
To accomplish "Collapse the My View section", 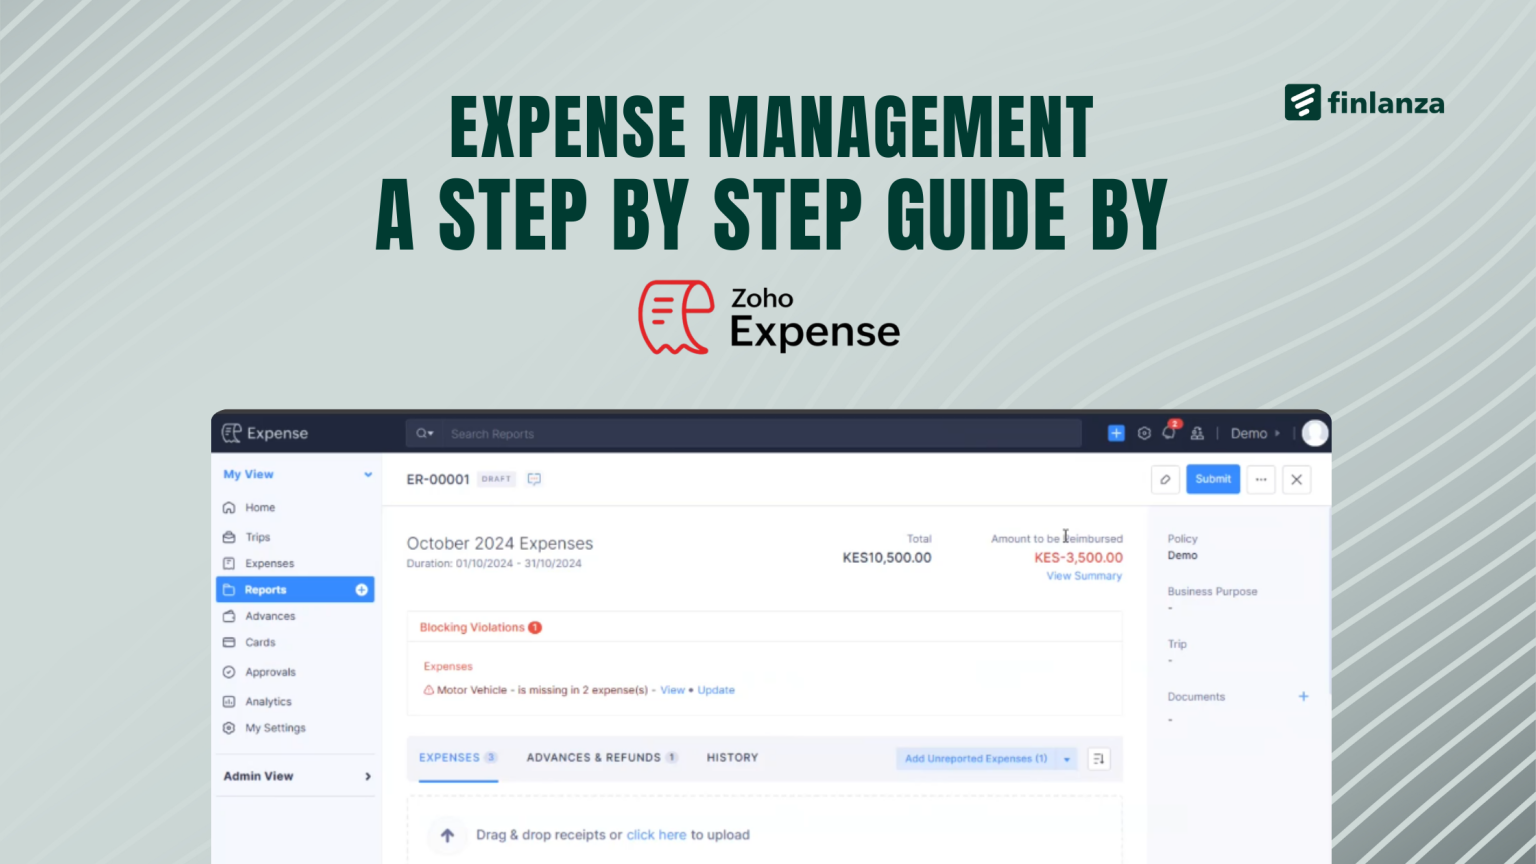I will (x=368, y=474).
